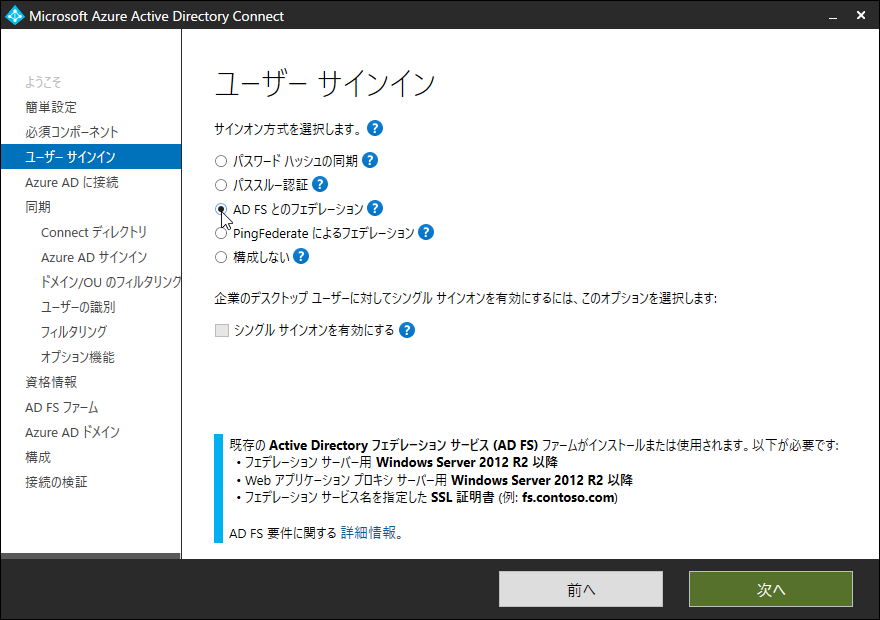This screenshot has width=880, height=620.
Task: Open フィルタリング sidebar item
Action: pos(74,332)
